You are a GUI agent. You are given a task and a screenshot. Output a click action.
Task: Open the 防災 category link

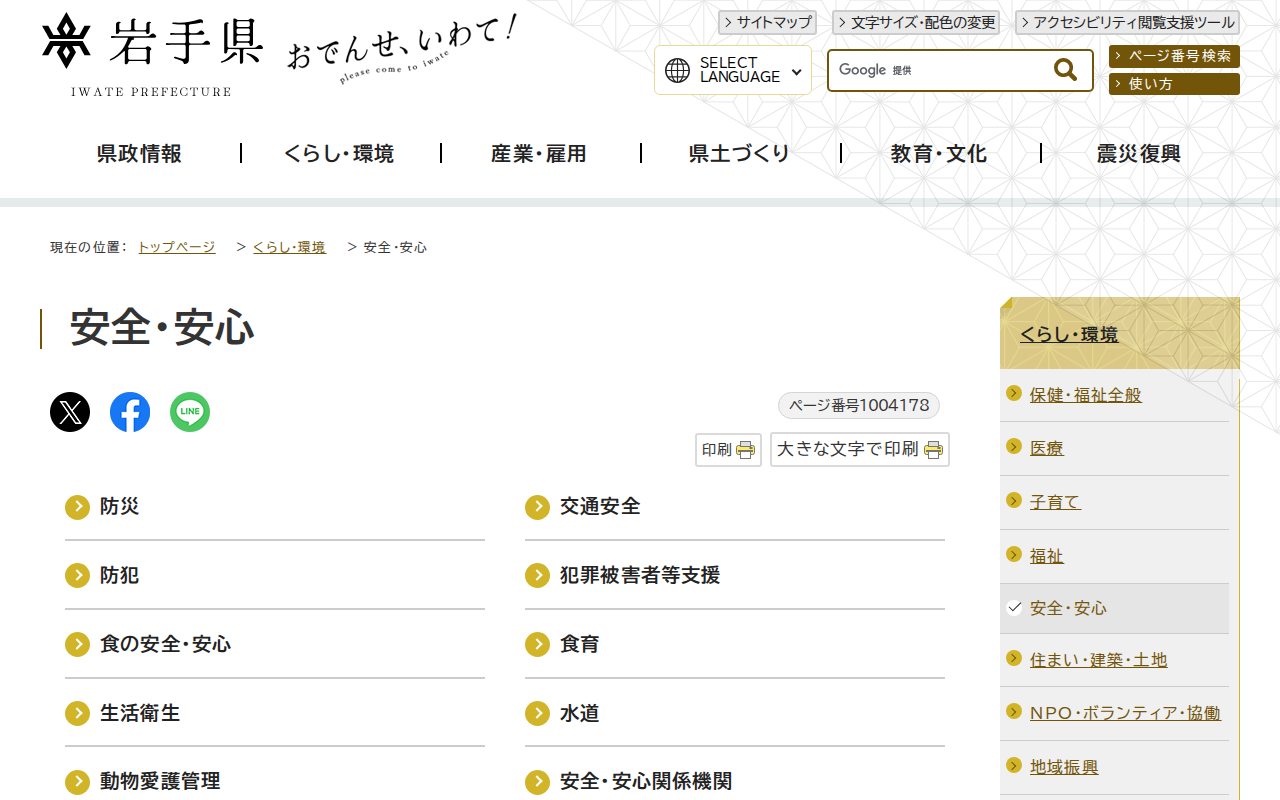pyautogui.click(x=120, y=507)
